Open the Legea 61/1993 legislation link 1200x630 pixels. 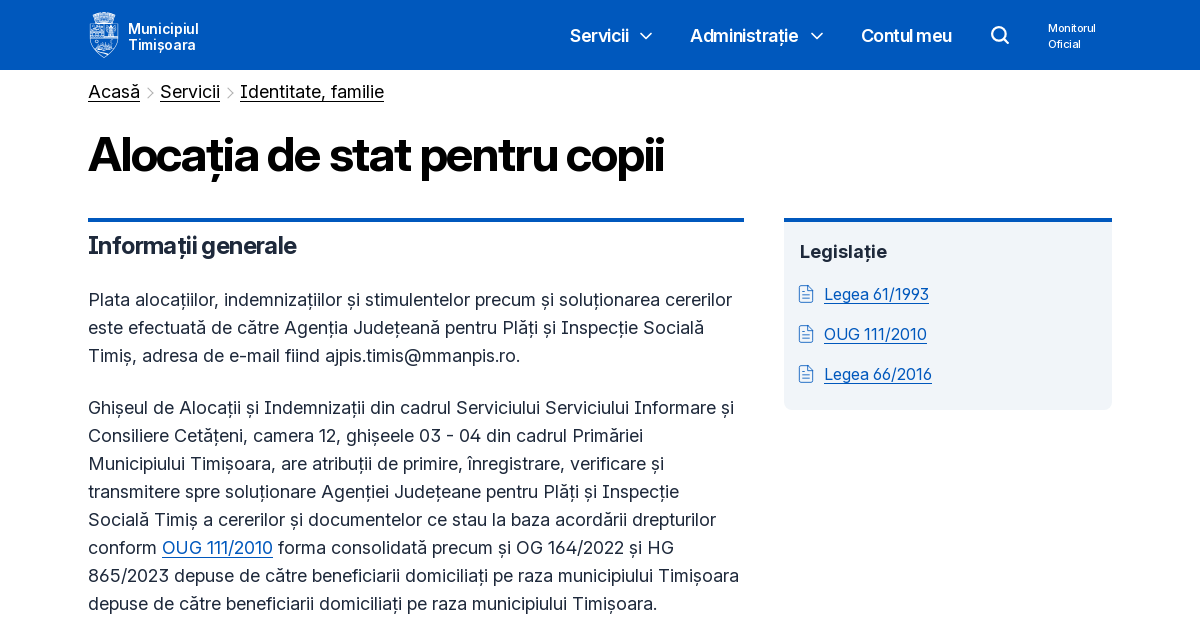[876, 294]
